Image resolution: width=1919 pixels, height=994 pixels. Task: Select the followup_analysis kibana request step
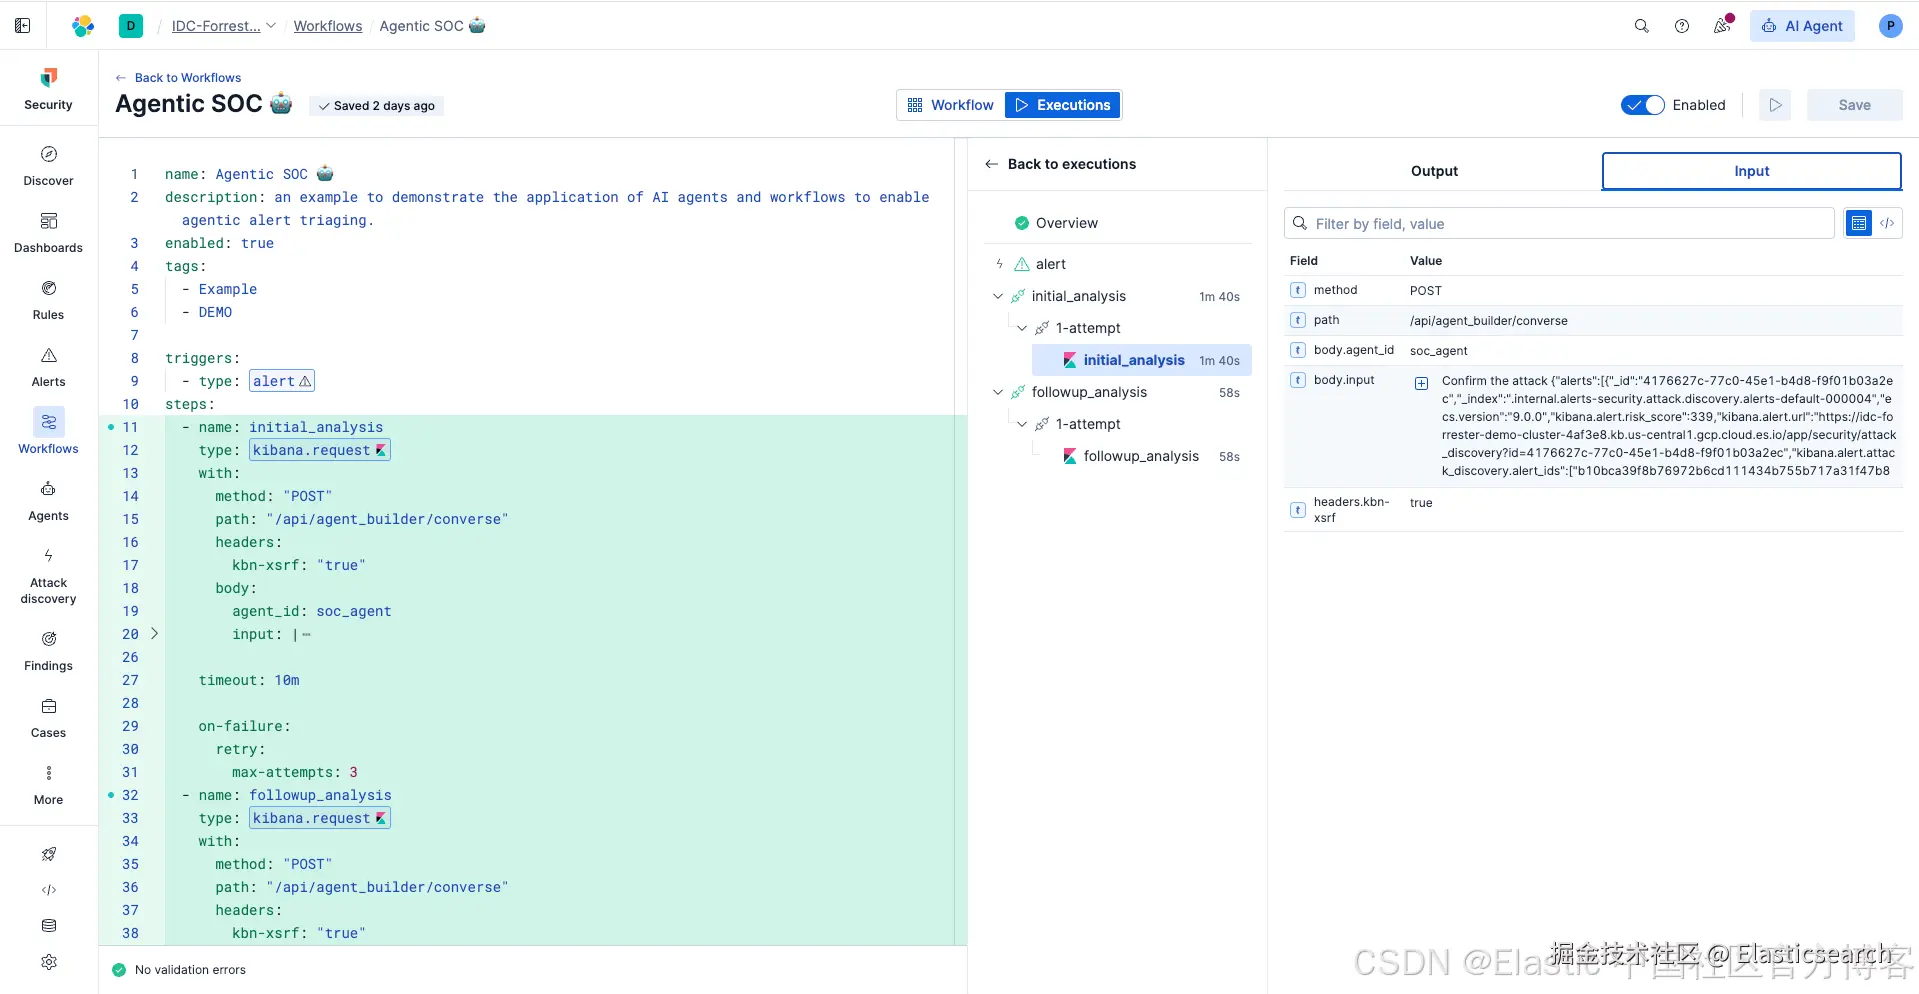point(1142,456)
